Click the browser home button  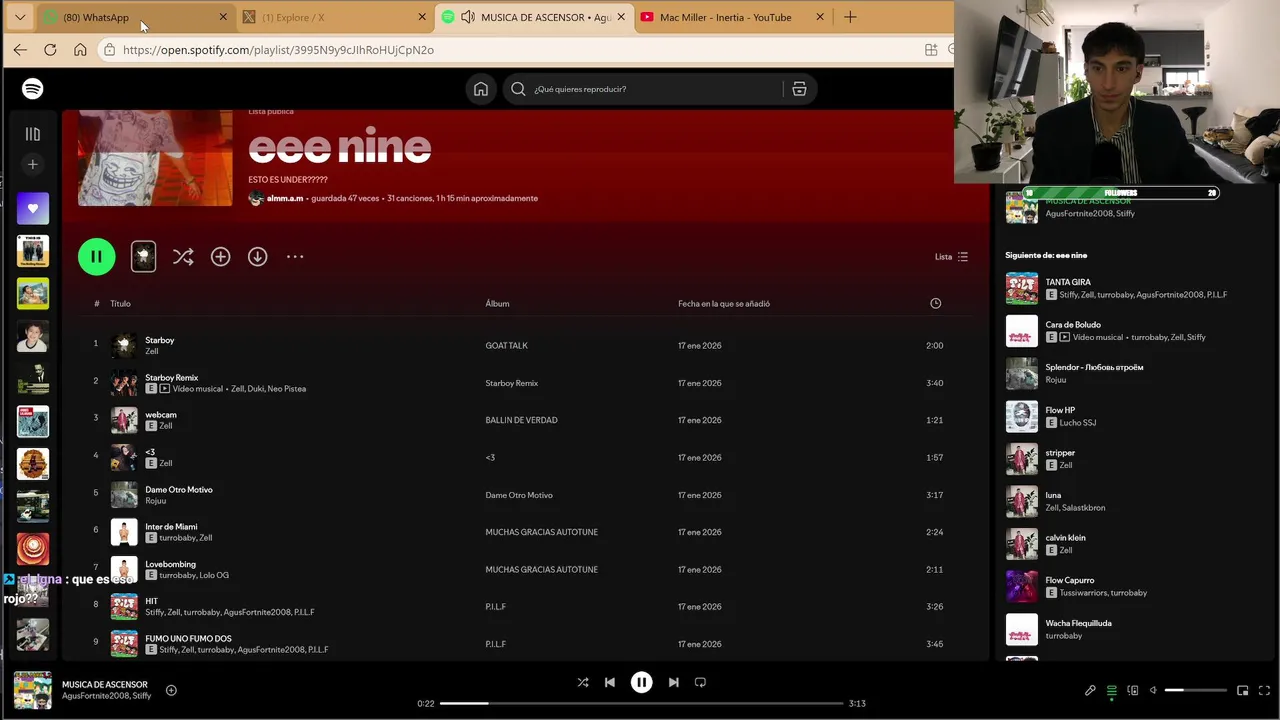point(80,50)
